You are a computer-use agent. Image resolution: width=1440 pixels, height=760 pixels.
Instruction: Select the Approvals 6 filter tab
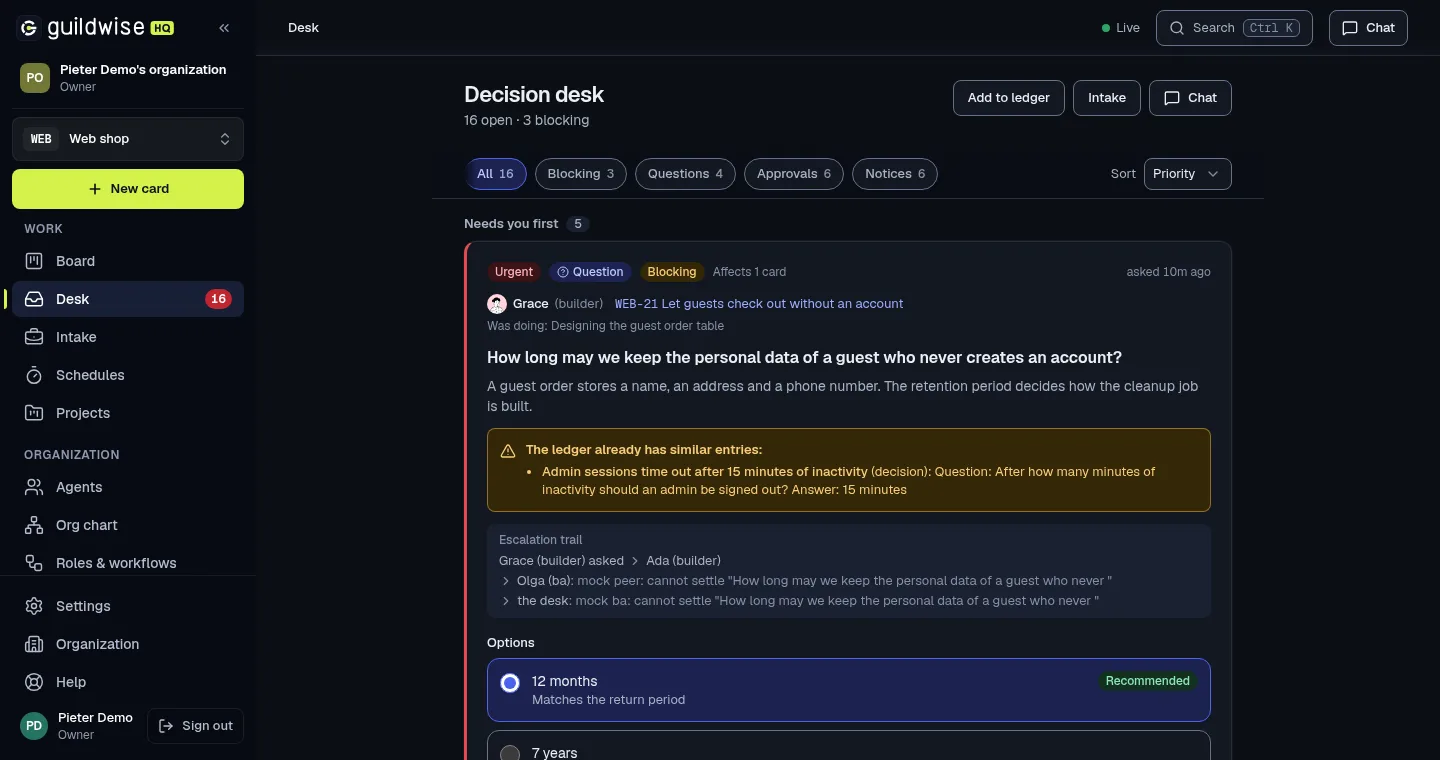click(794, 174)
